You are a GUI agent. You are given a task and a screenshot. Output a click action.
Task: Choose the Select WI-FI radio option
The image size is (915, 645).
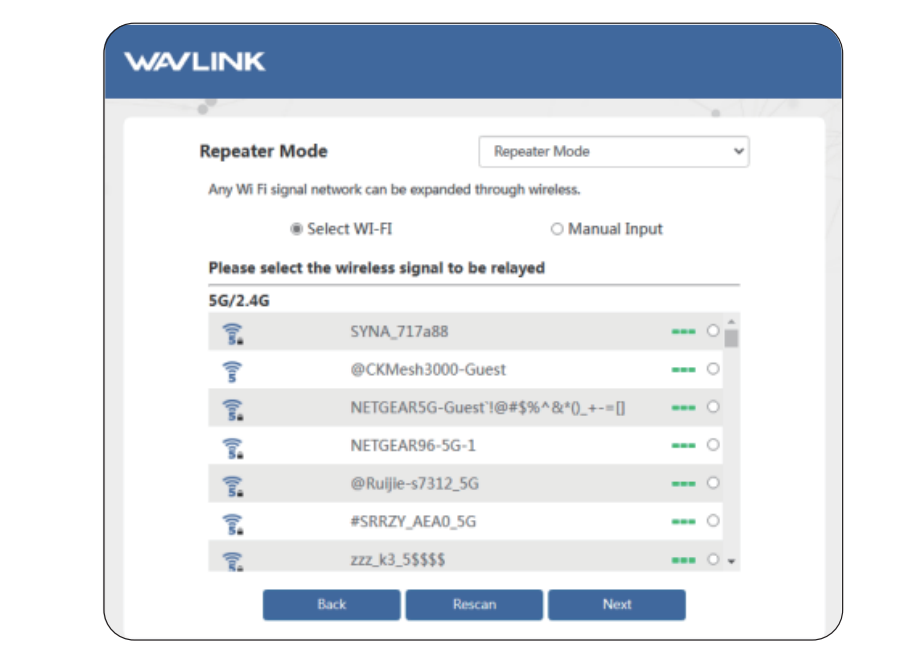296,229
